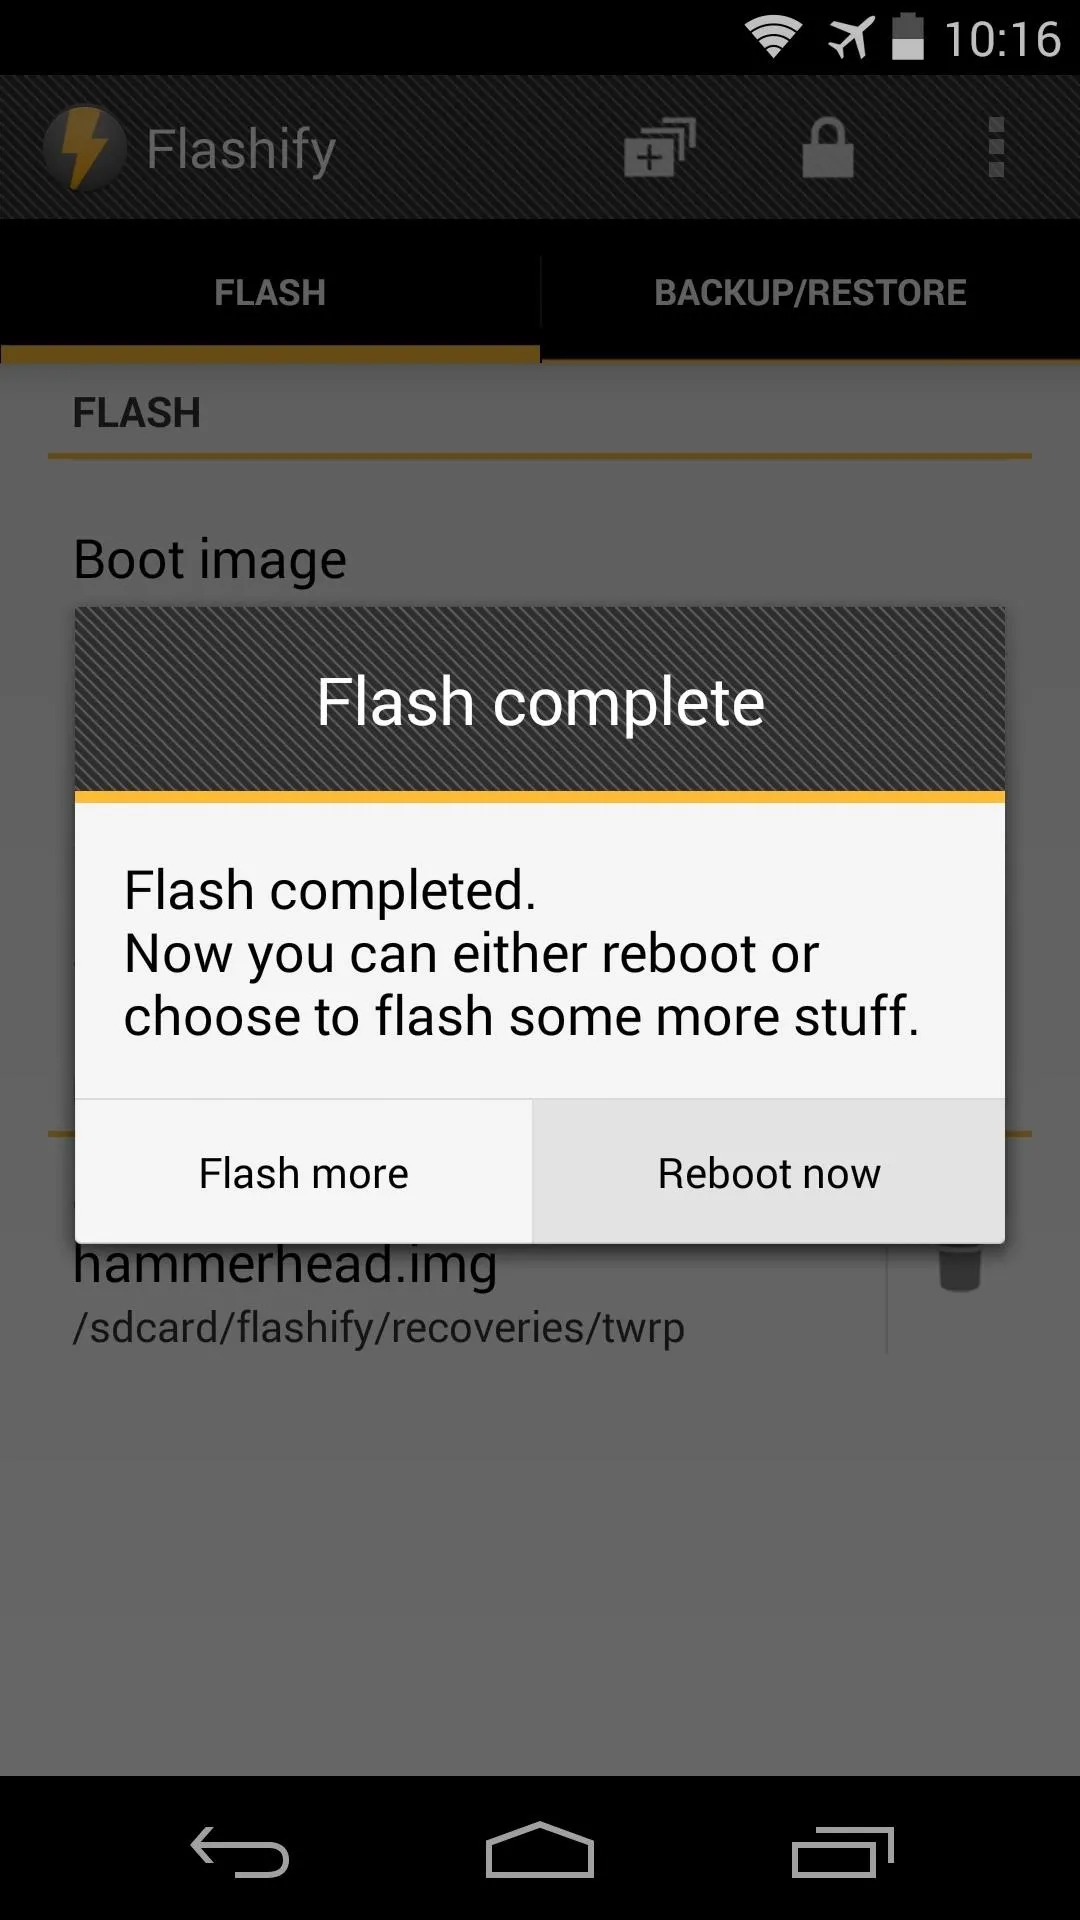Tap the airplane mode status icon
Screen dimensions: 1080x1920
pos(850,38)
